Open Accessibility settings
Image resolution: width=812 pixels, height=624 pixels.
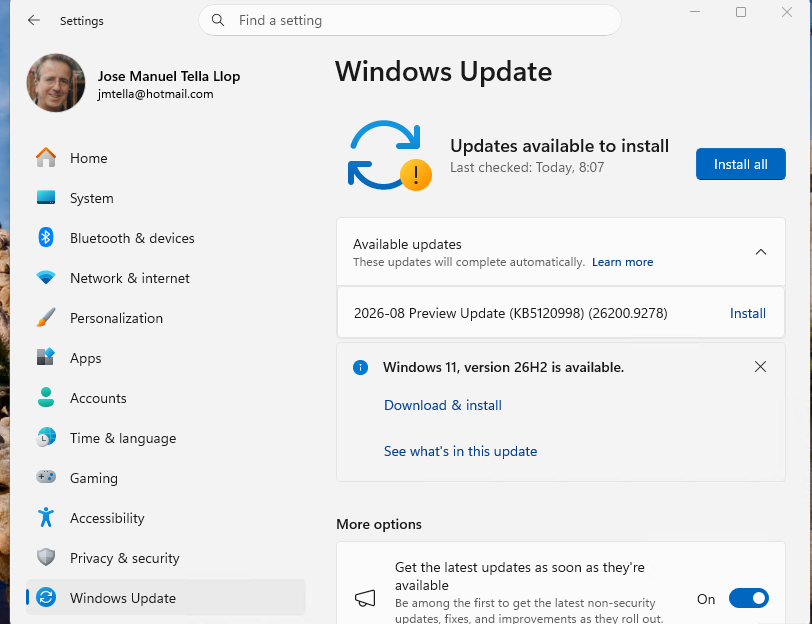[x=166, y=517]
